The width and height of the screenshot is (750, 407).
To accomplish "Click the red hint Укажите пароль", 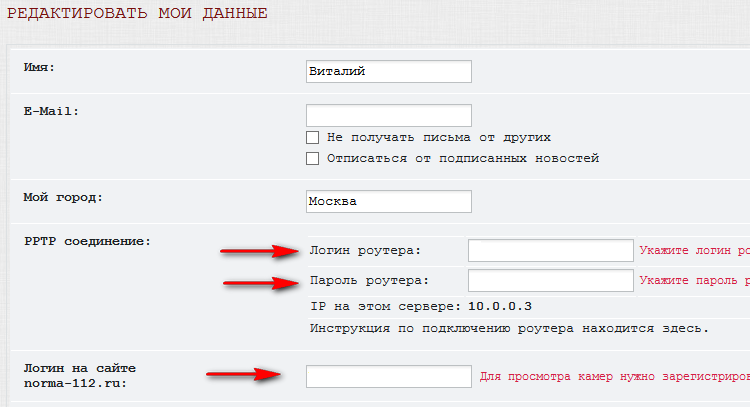I will (693, 281).
